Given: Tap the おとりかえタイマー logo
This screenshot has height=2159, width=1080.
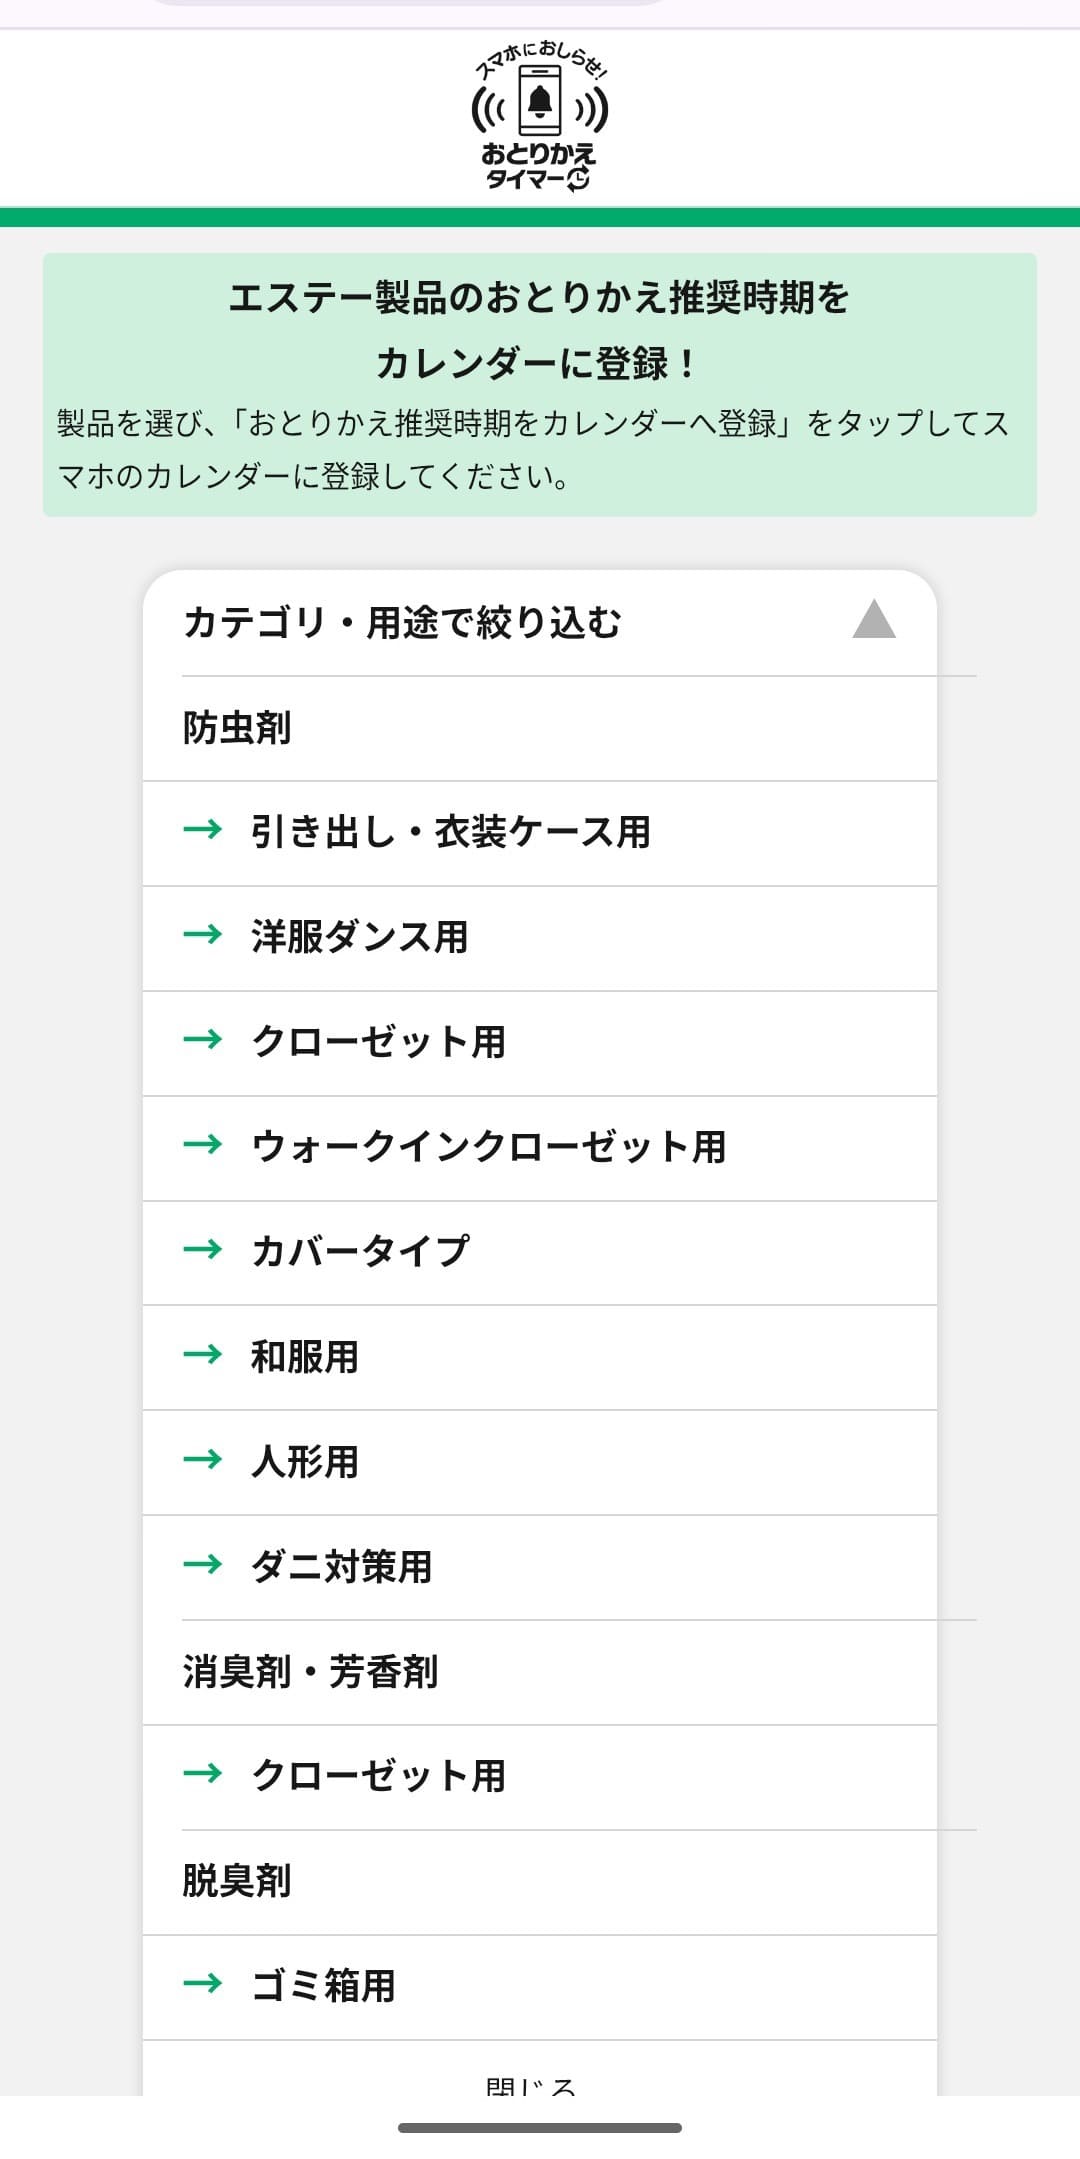Looking at the screenshot, I should pyautogui.click(x=539, y=117).
